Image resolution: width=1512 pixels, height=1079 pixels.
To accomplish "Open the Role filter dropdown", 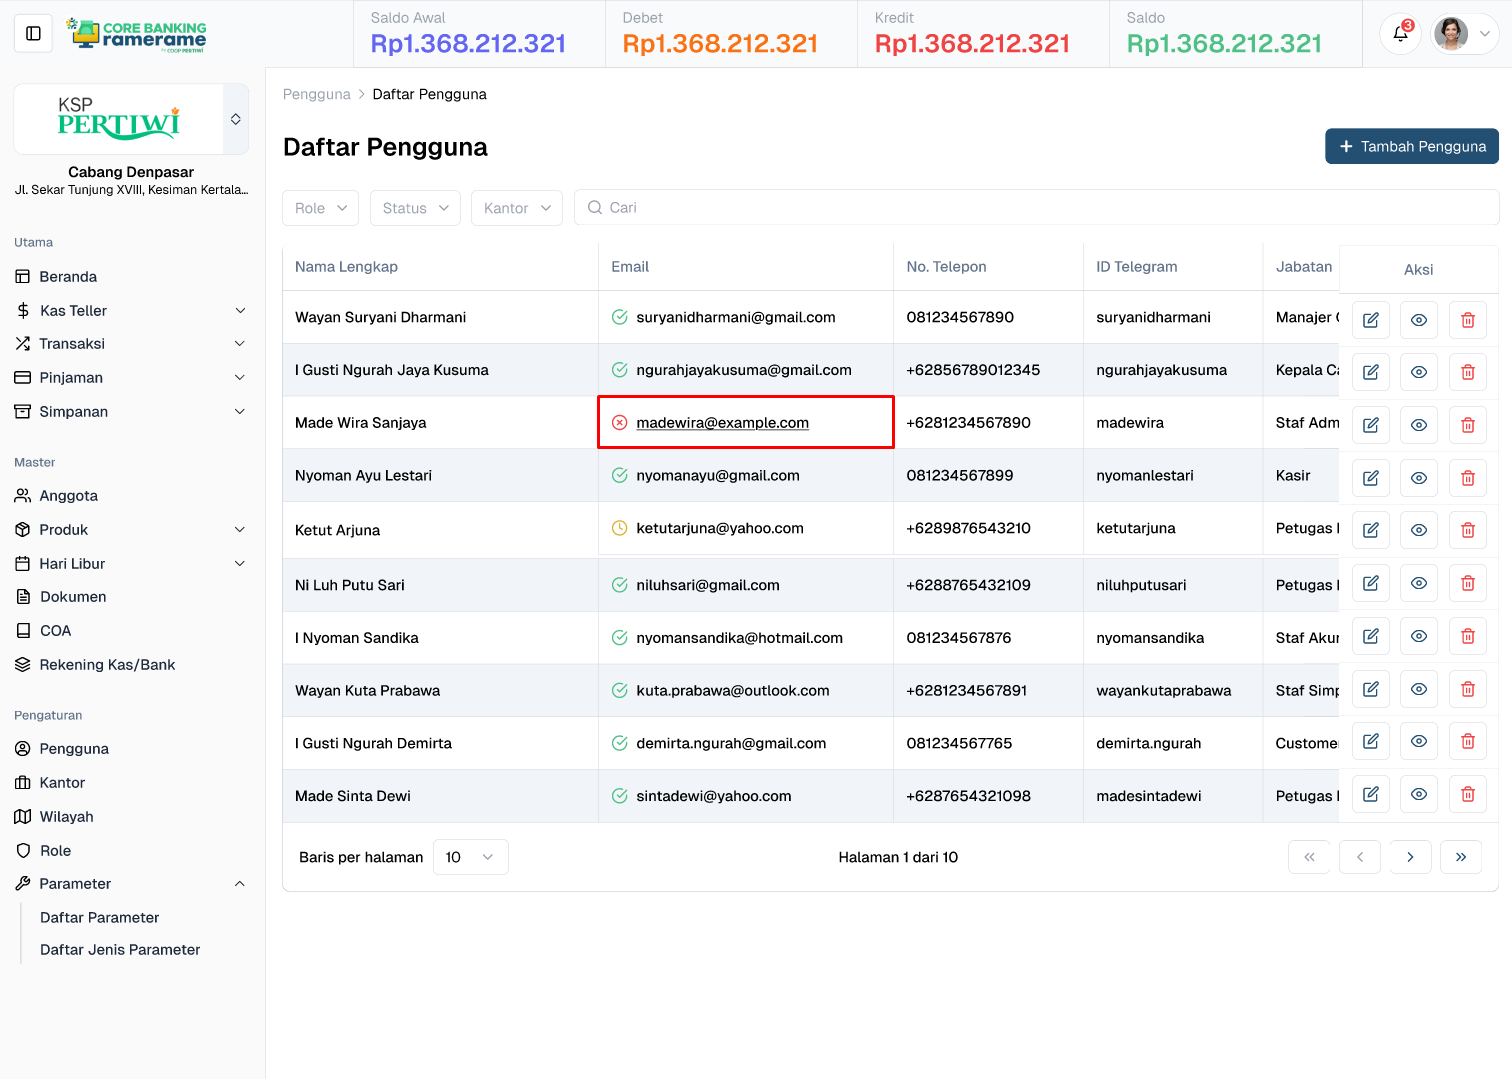I will [x=320, y=208].
